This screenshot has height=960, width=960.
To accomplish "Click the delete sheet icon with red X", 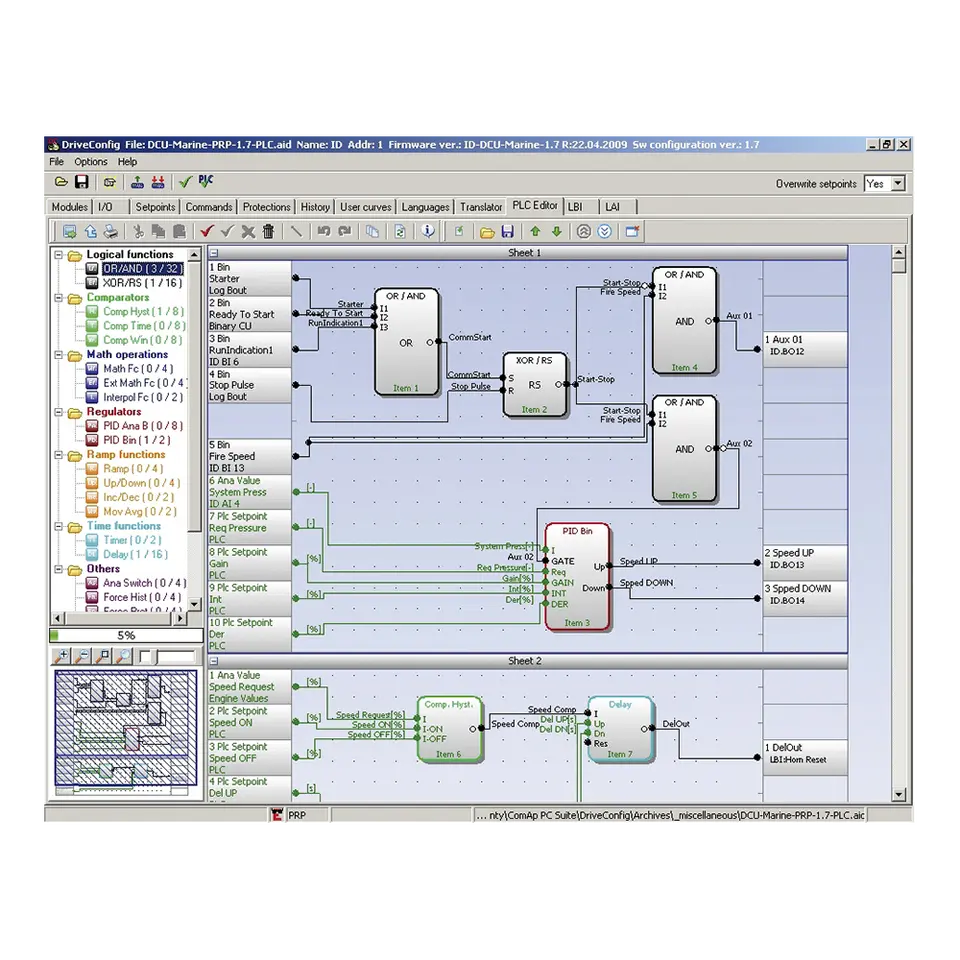I will click(632, 231).
